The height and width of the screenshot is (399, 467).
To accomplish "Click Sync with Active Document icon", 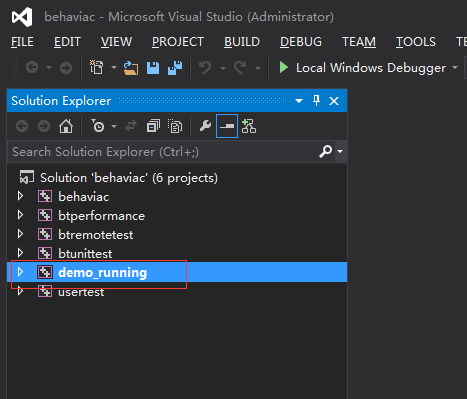I will [x=131, y=126].
